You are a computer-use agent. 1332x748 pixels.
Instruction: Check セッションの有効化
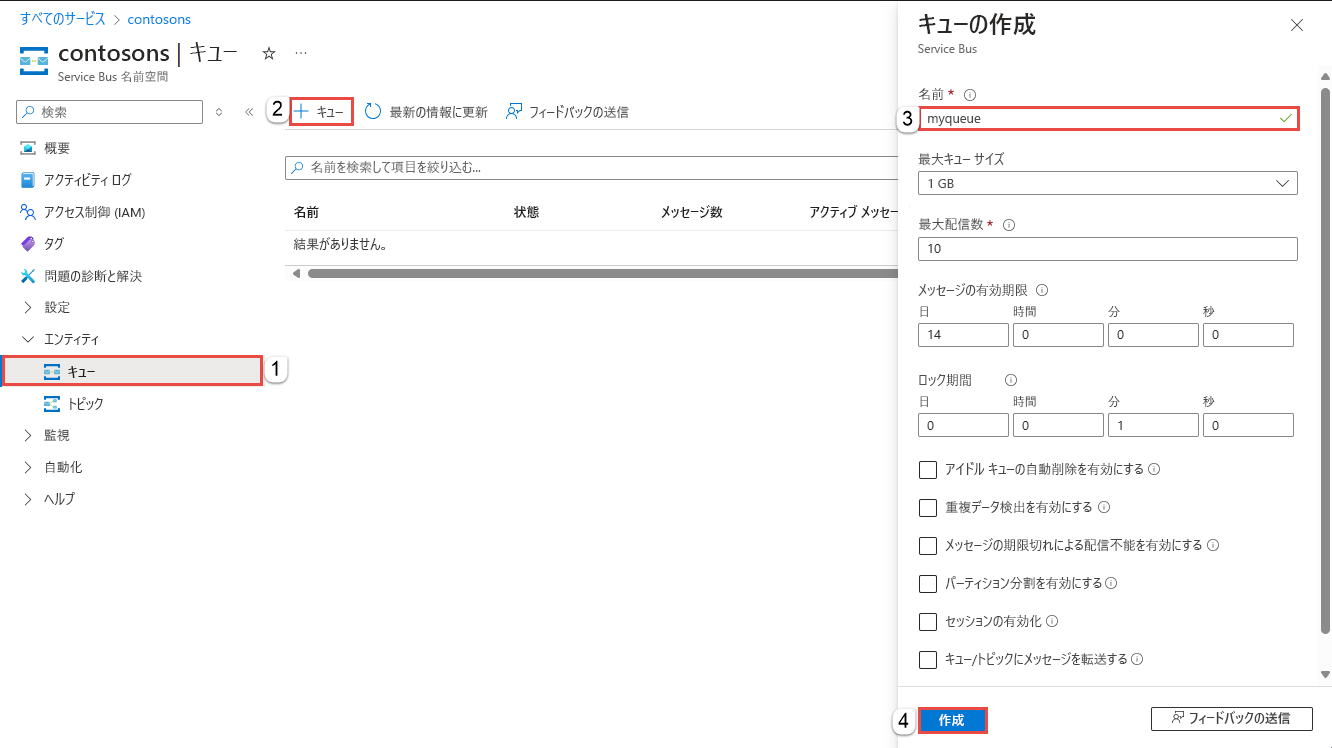click(x=928, y=621)
